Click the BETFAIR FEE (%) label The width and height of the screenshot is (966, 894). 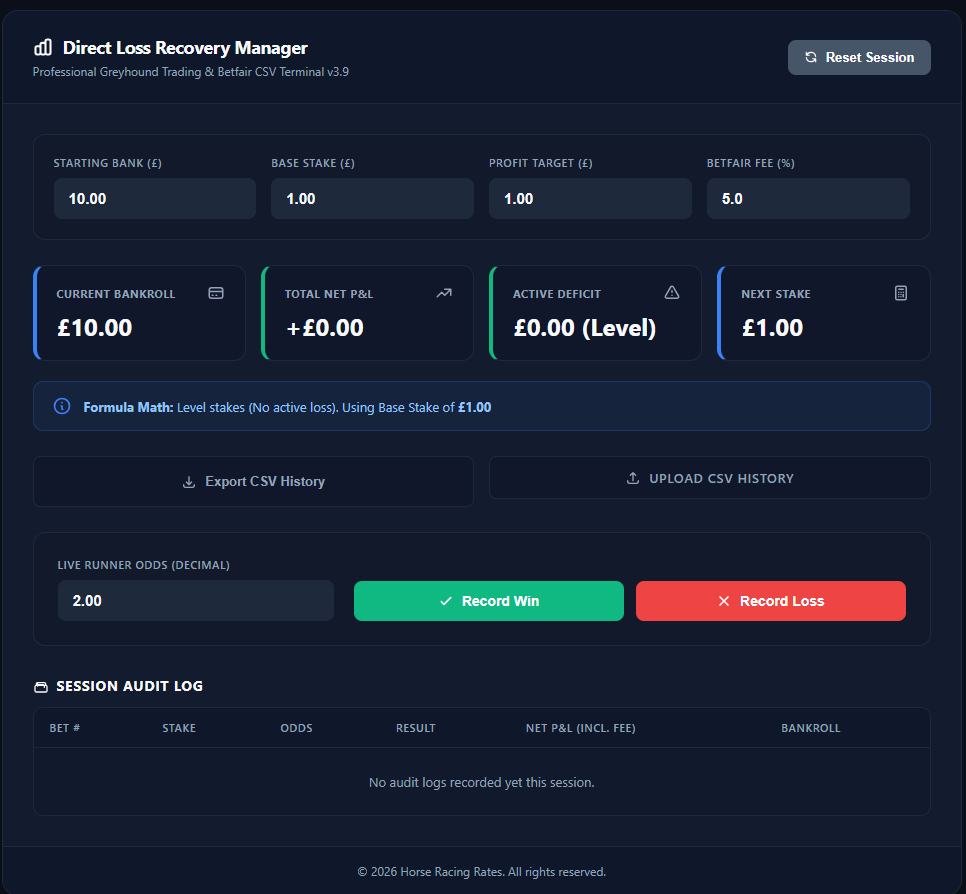(x=750, y=163)
